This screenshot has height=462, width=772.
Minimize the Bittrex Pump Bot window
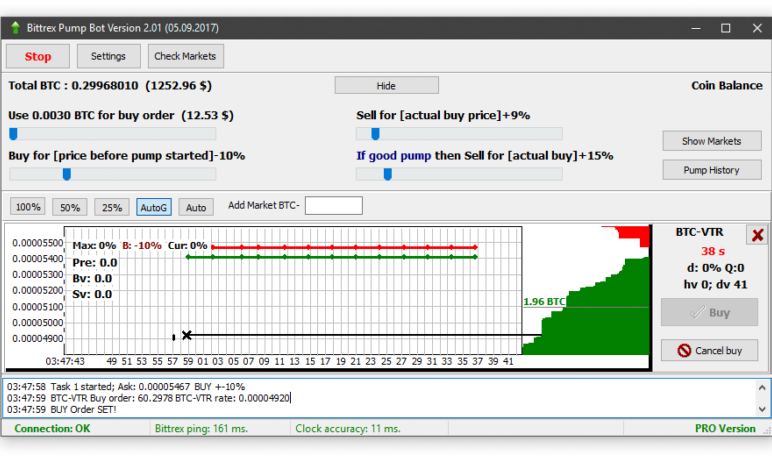696,28
